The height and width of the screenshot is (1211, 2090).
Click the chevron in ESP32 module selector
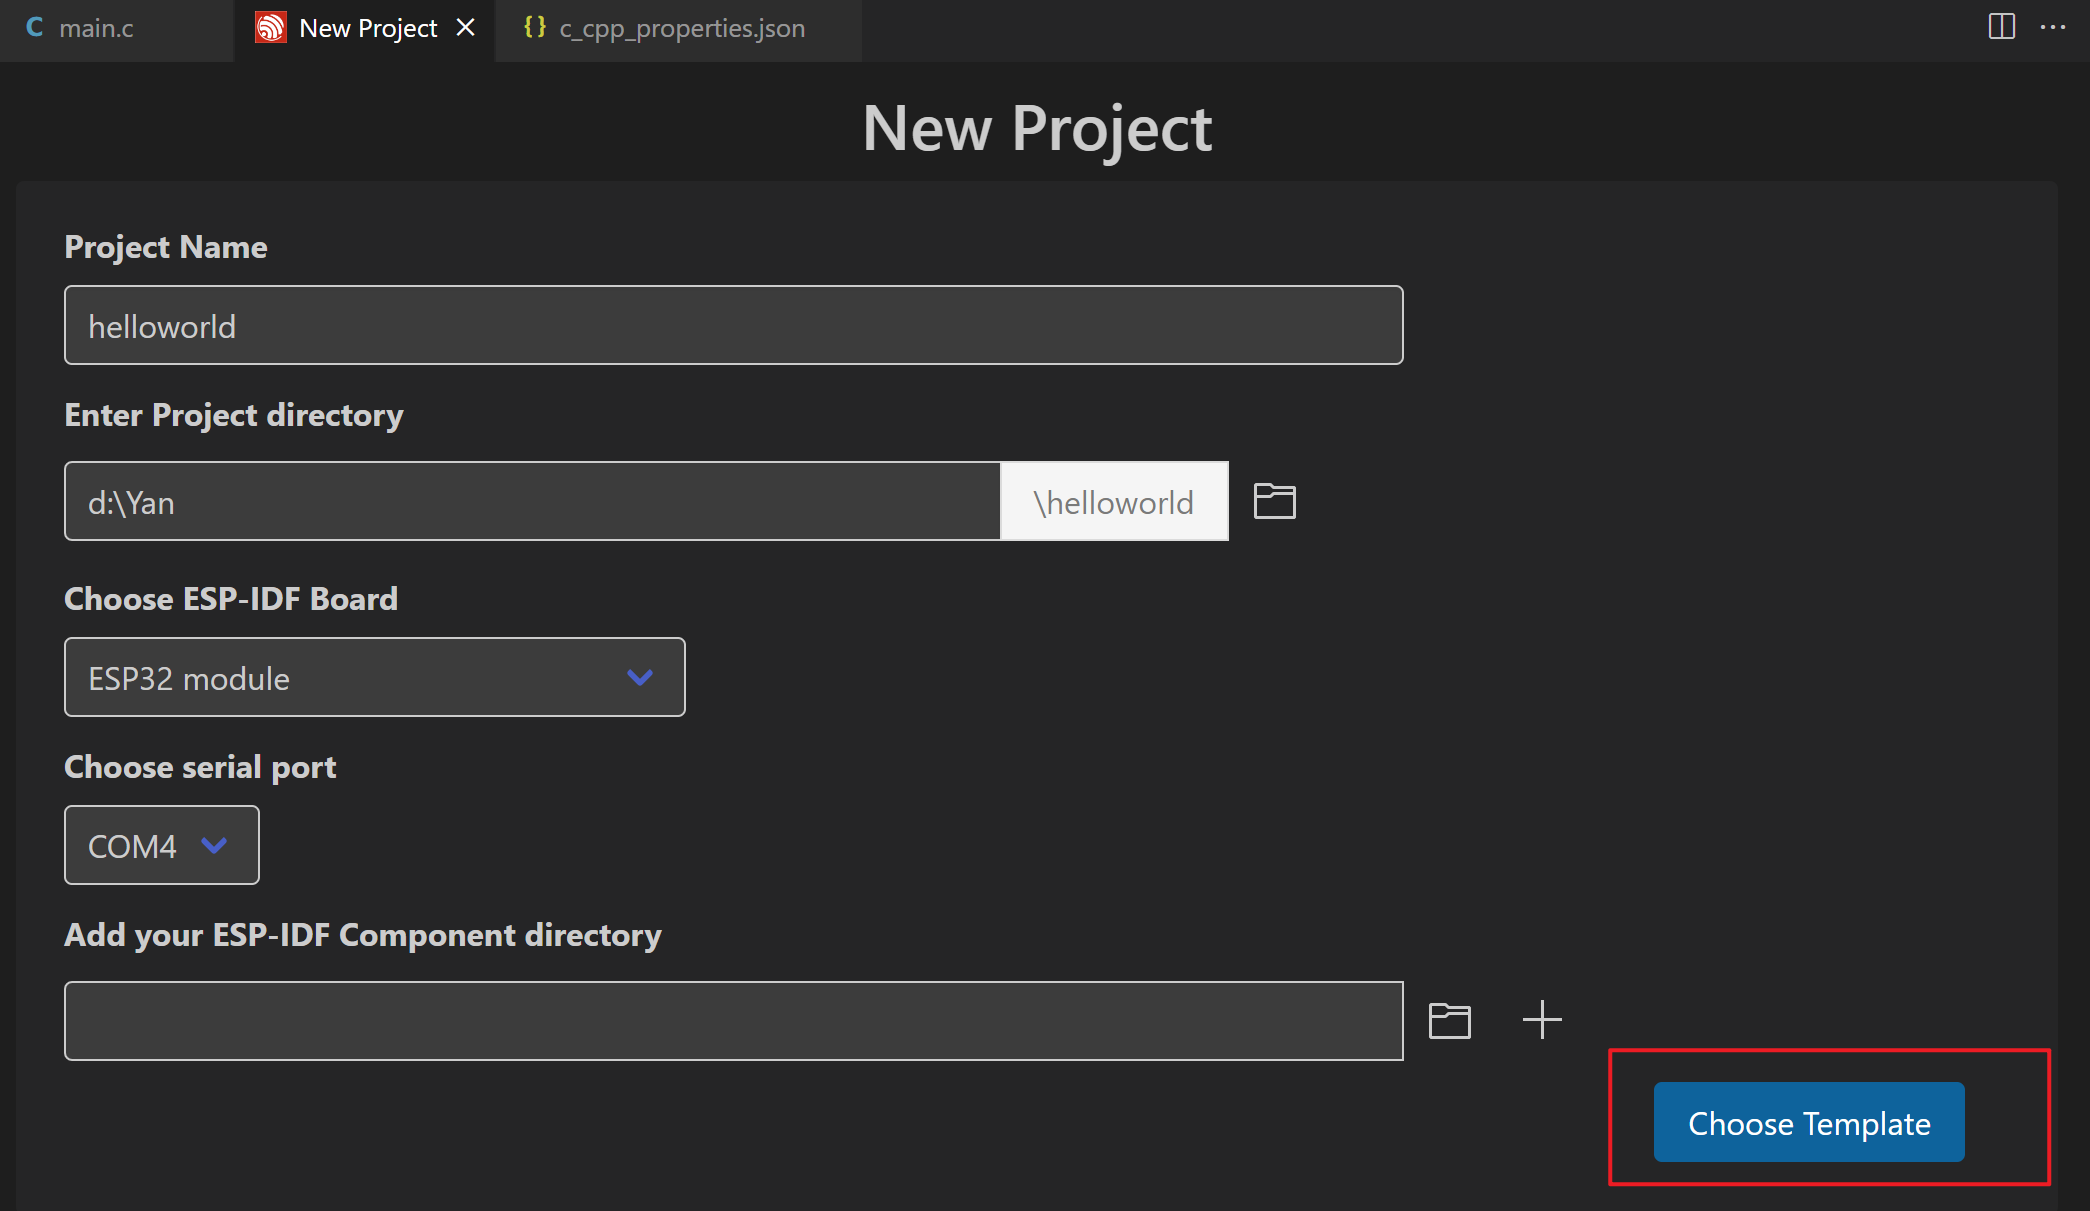pyautogui.click(x=639, y=678)
